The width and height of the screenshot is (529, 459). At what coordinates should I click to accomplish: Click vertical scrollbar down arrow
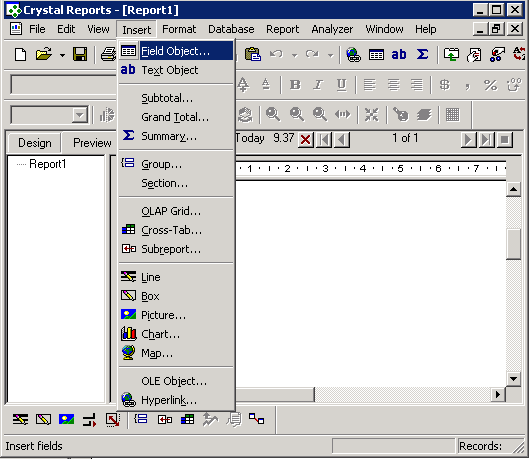coord(513,379)
